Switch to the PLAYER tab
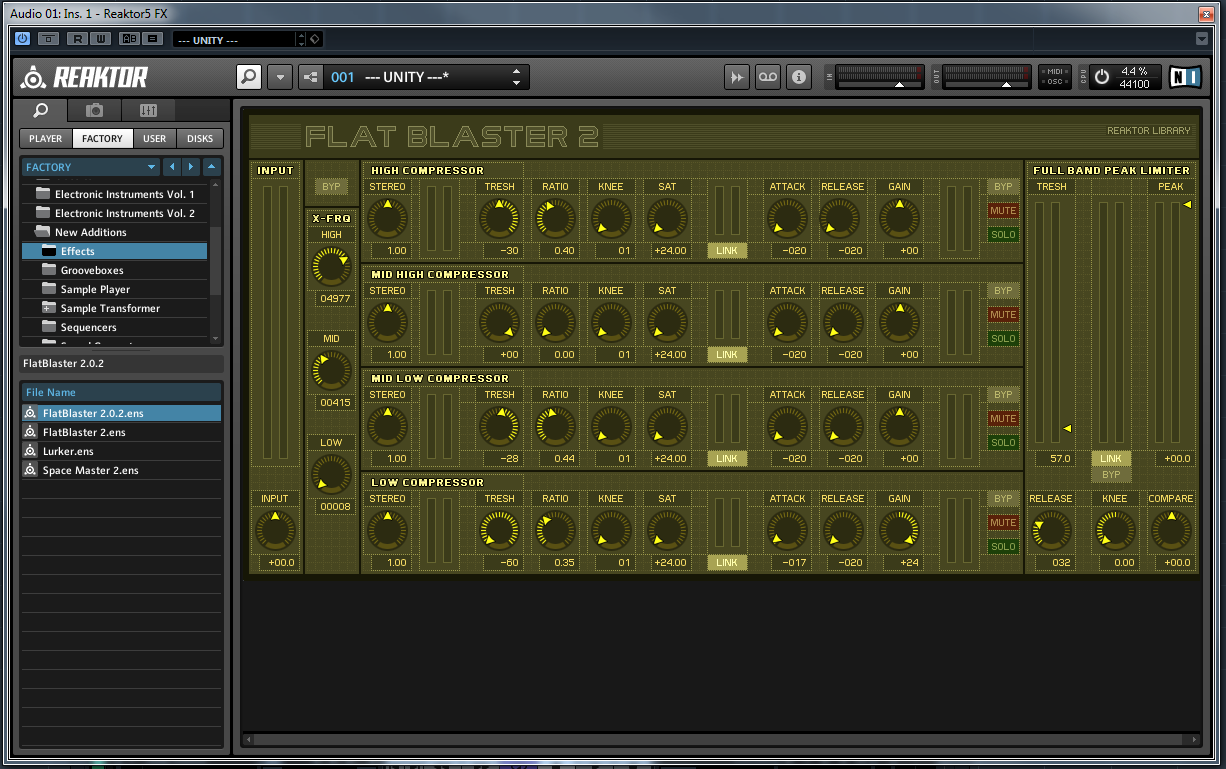The image size is (1226, 769). (x=45, y=139)
